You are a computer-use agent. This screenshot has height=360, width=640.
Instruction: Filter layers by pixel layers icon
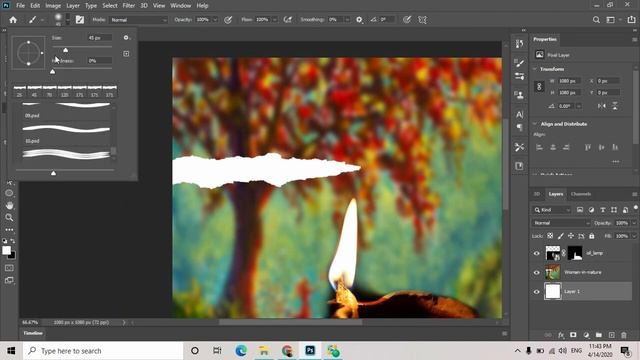(580, 210)
